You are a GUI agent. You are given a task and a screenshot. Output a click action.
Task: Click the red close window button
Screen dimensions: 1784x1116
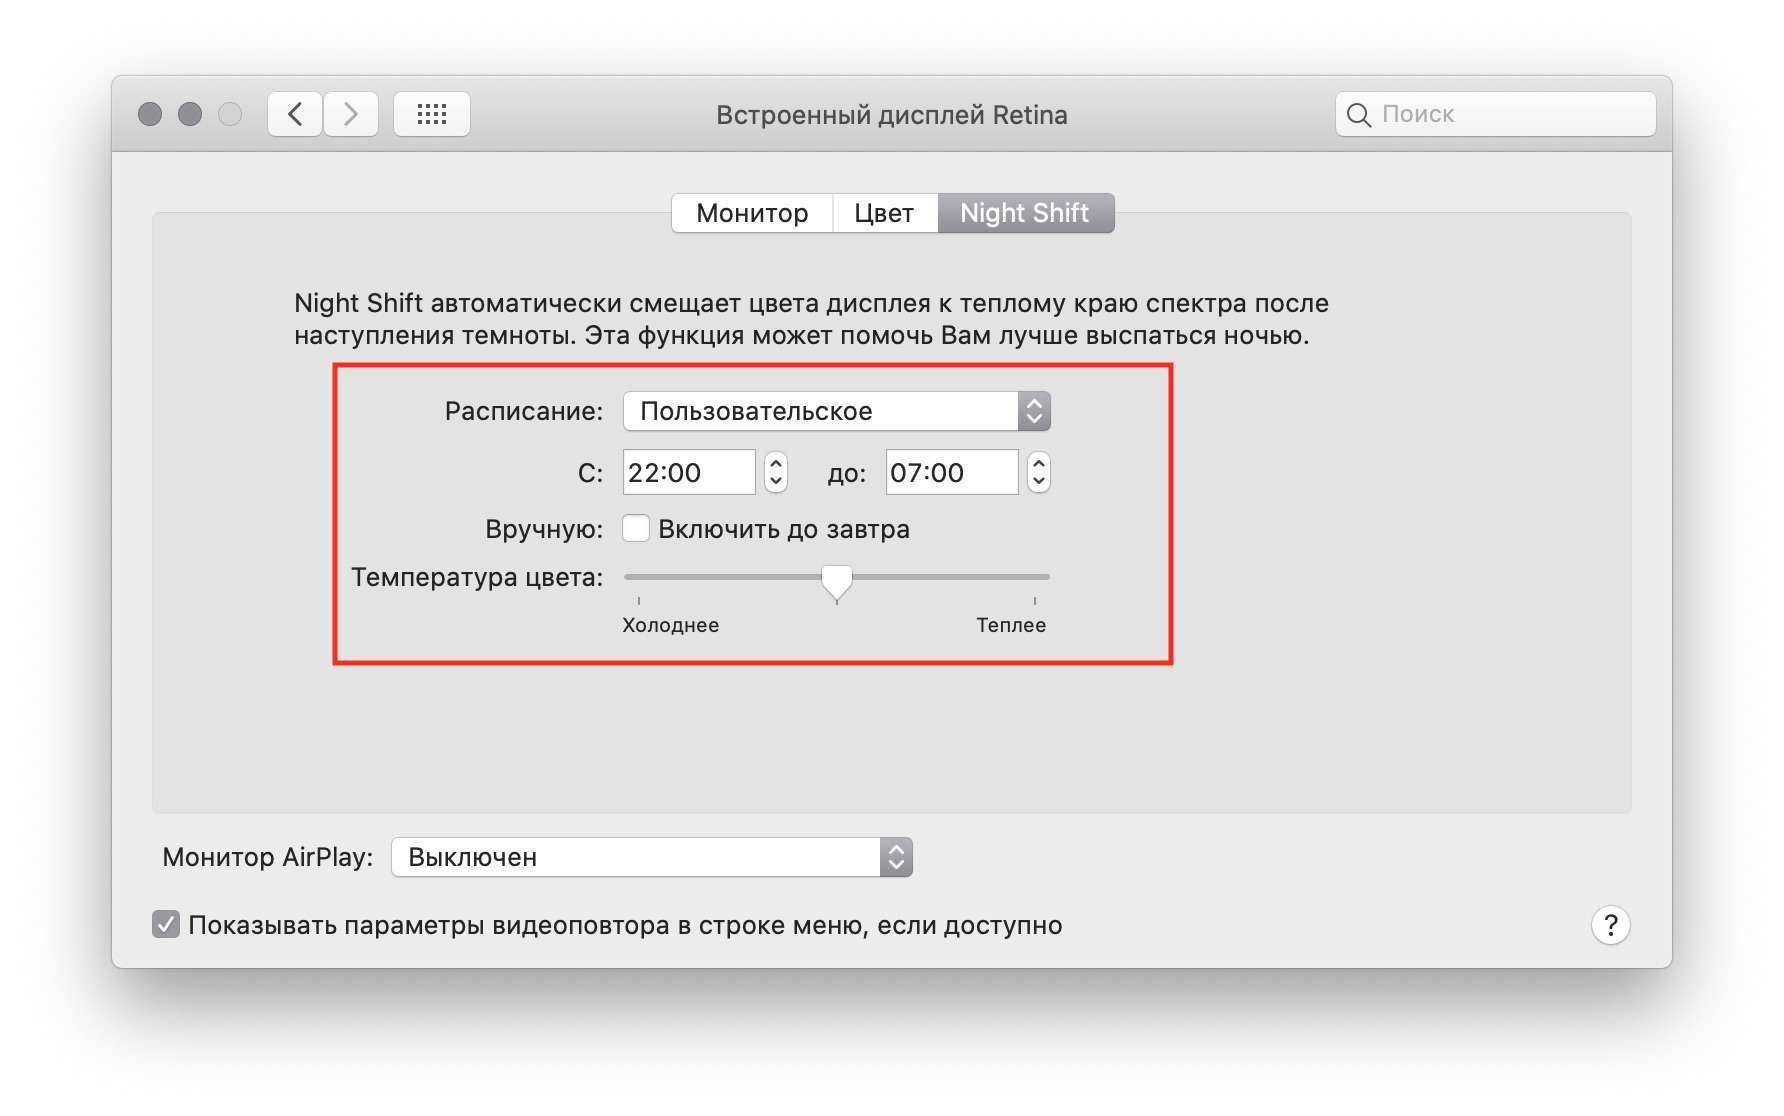point(150,114)
